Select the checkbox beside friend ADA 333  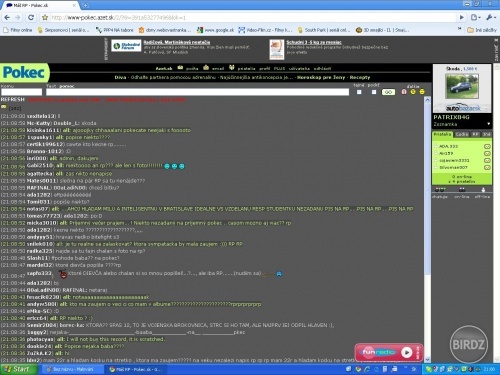[436, 146]
